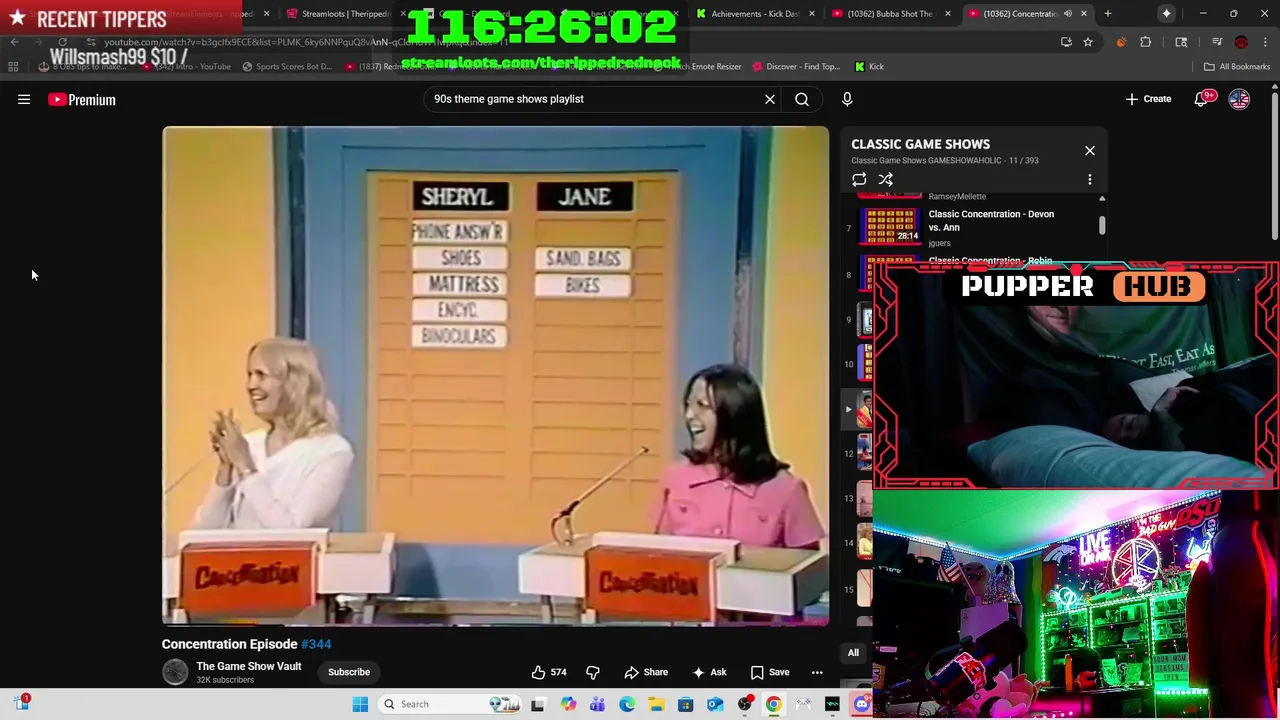
Task: Subscribe to The Game Show Vault
Action: tap(349, 672)
